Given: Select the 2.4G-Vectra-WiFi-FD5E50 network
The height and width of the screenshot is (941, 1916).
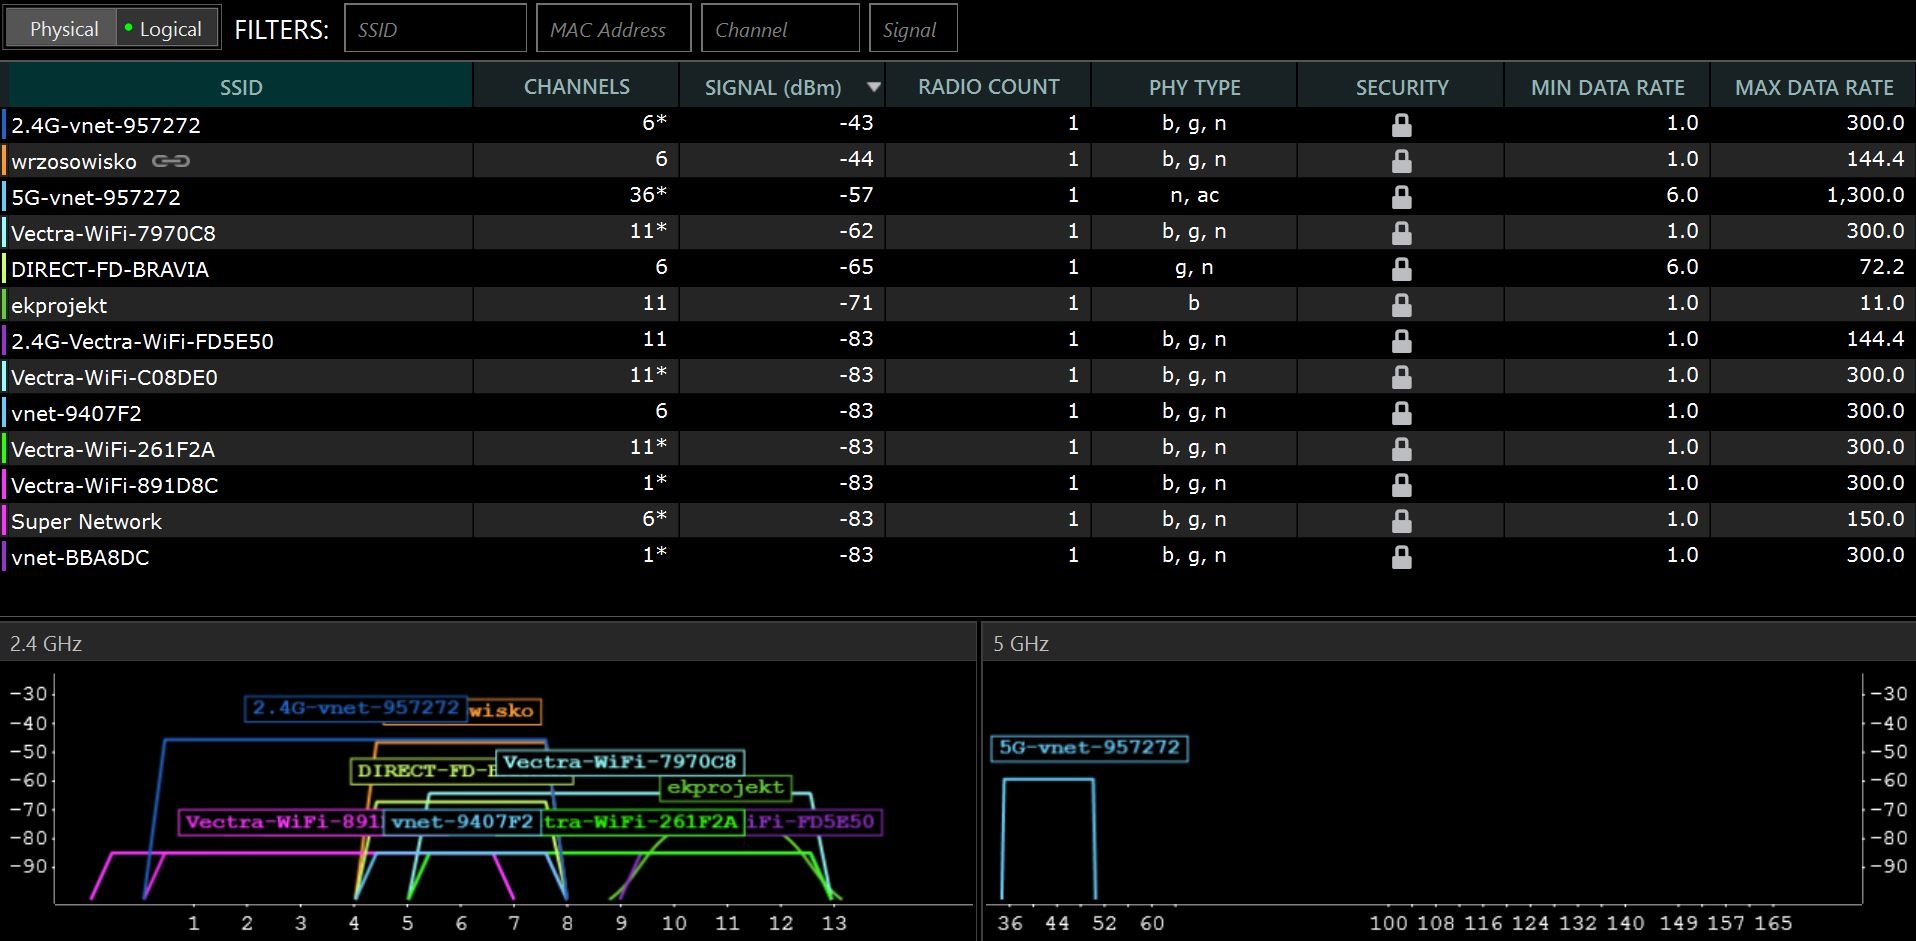Looking at the screenshot, I should (x=958, y=340).
